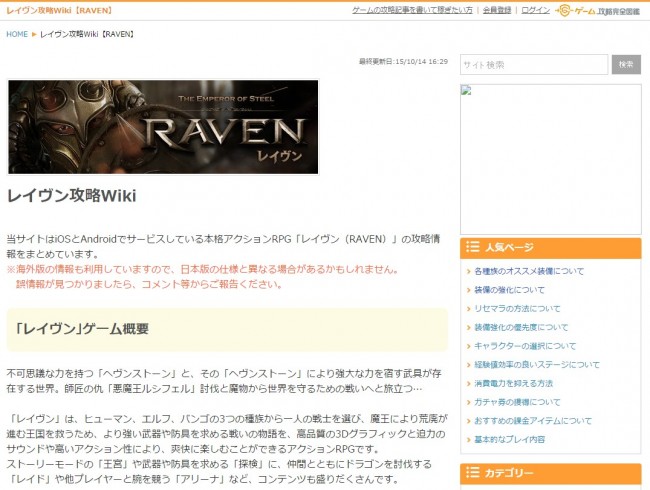650x490 pixels.
Task: Click breadcrumb text レイヴン攻略Wiki【RAVEN】
Action: click(87, 34)
